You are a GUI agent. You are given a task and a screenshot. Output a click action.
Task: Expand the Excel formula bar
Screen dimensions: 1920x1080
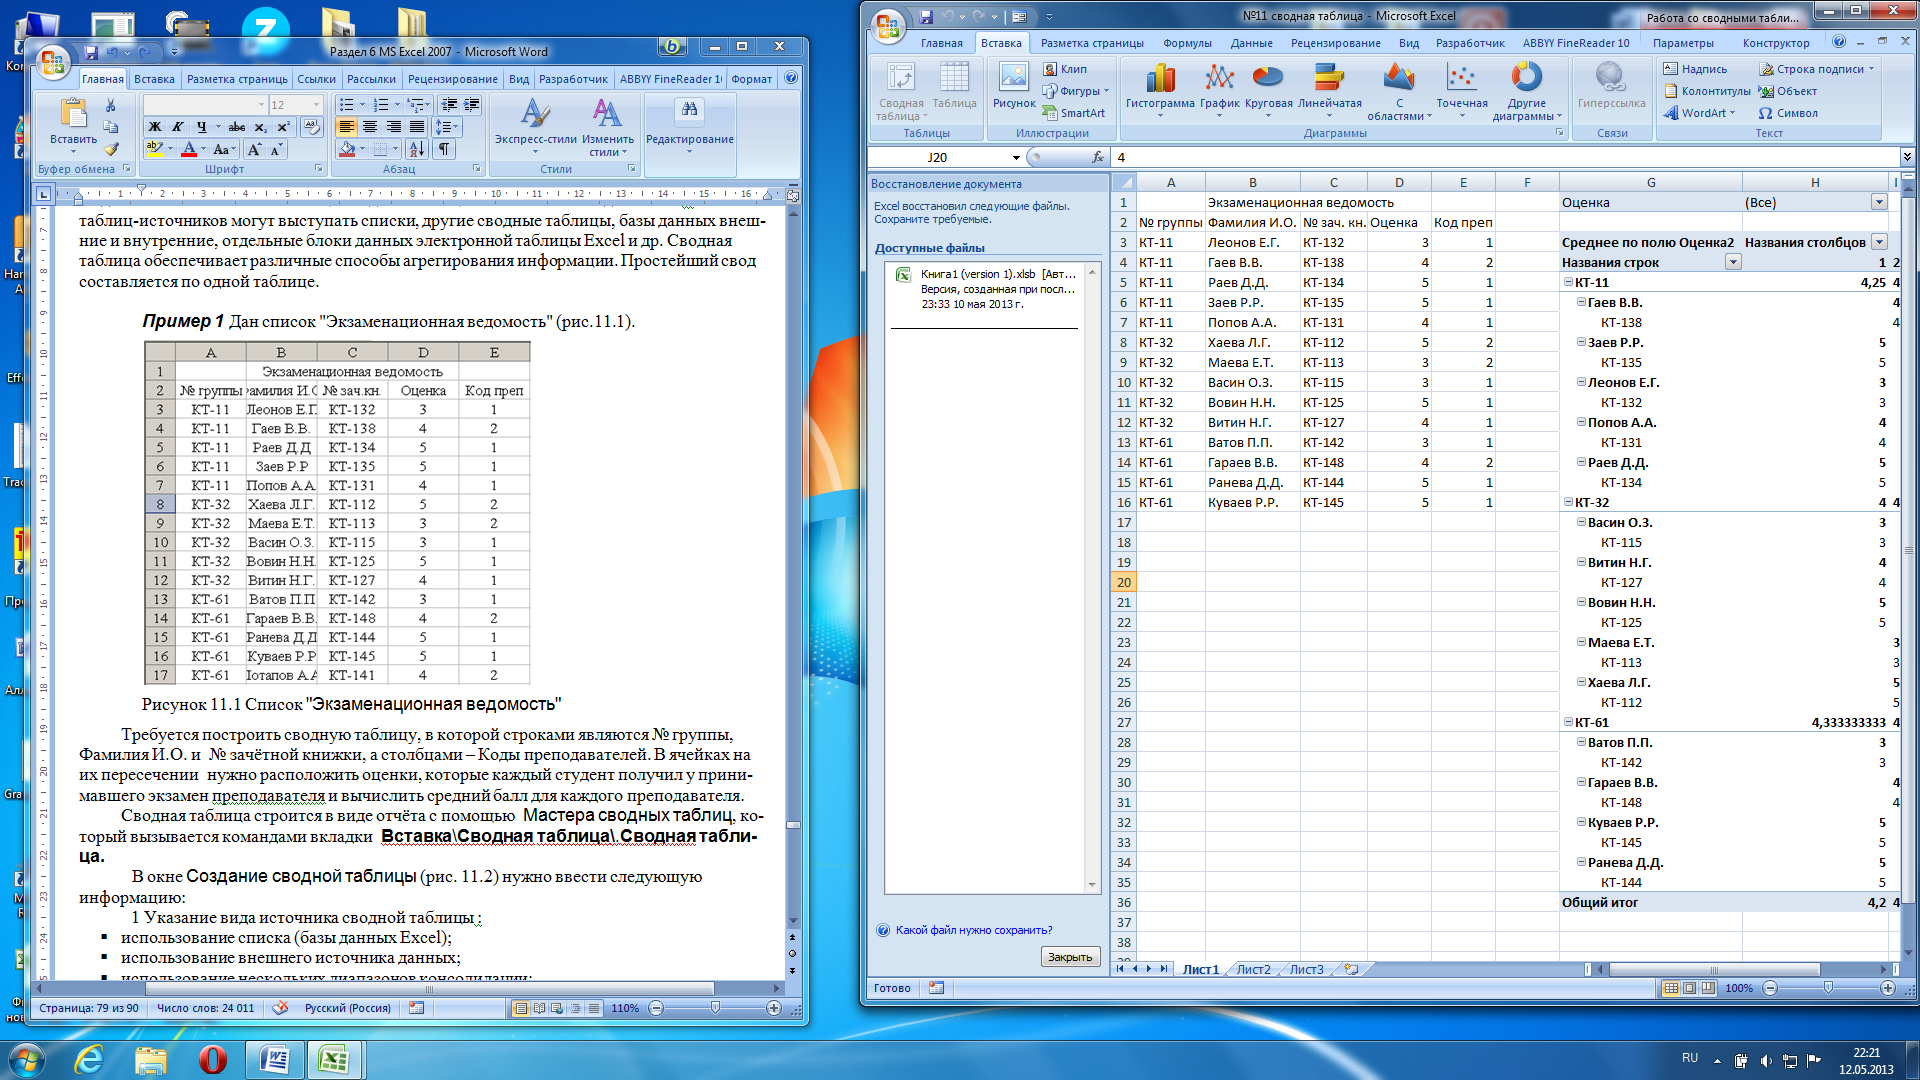[1906, 157]
